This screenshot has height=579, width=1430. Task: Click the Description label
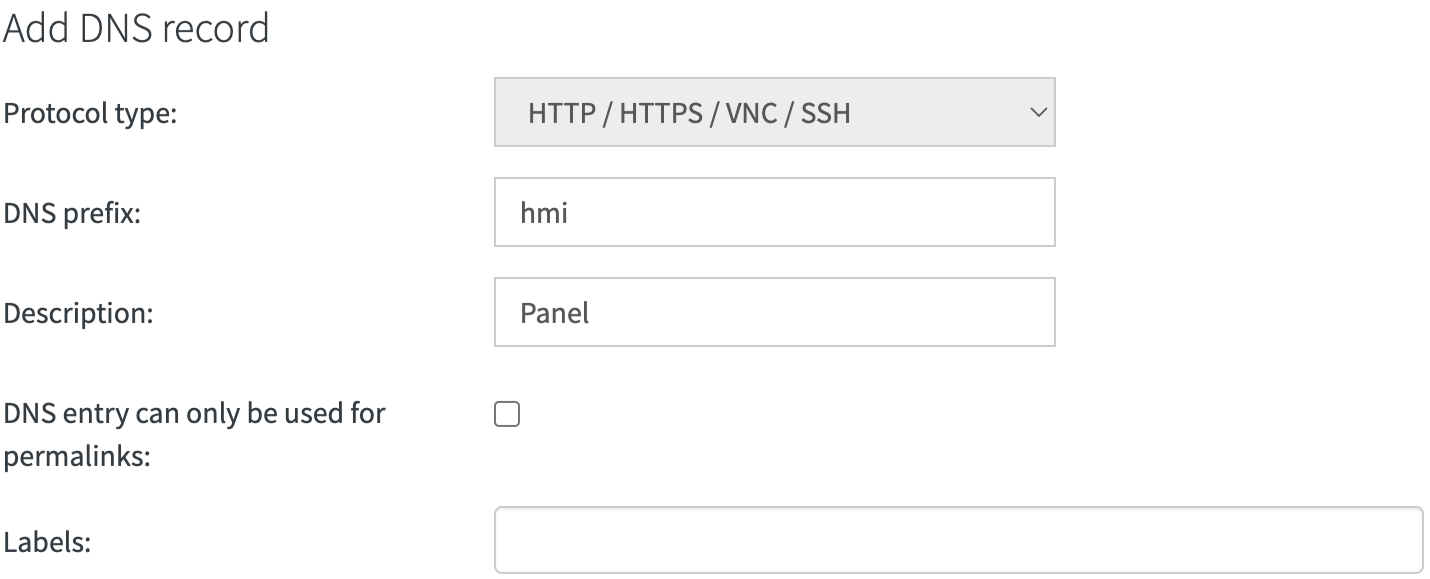pyautogui.click(x=79, y=312)
